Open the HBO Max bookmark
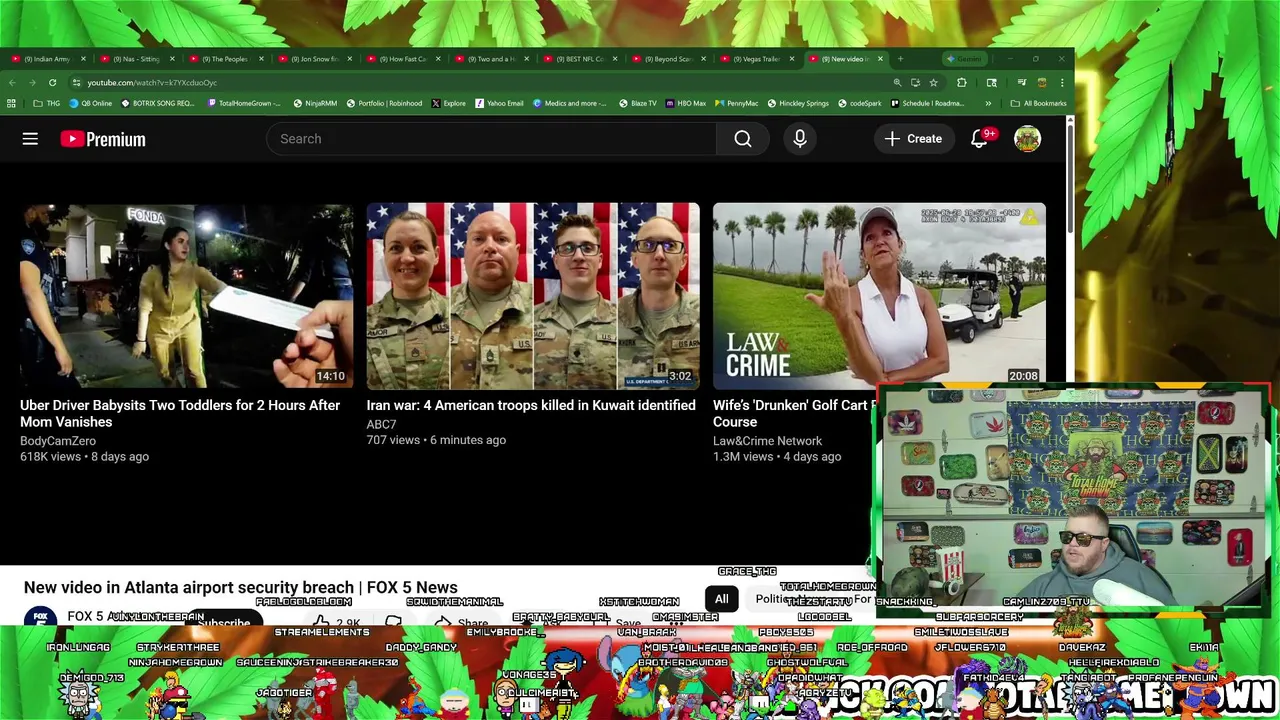Screen dimensions: 1280x720 685,103
